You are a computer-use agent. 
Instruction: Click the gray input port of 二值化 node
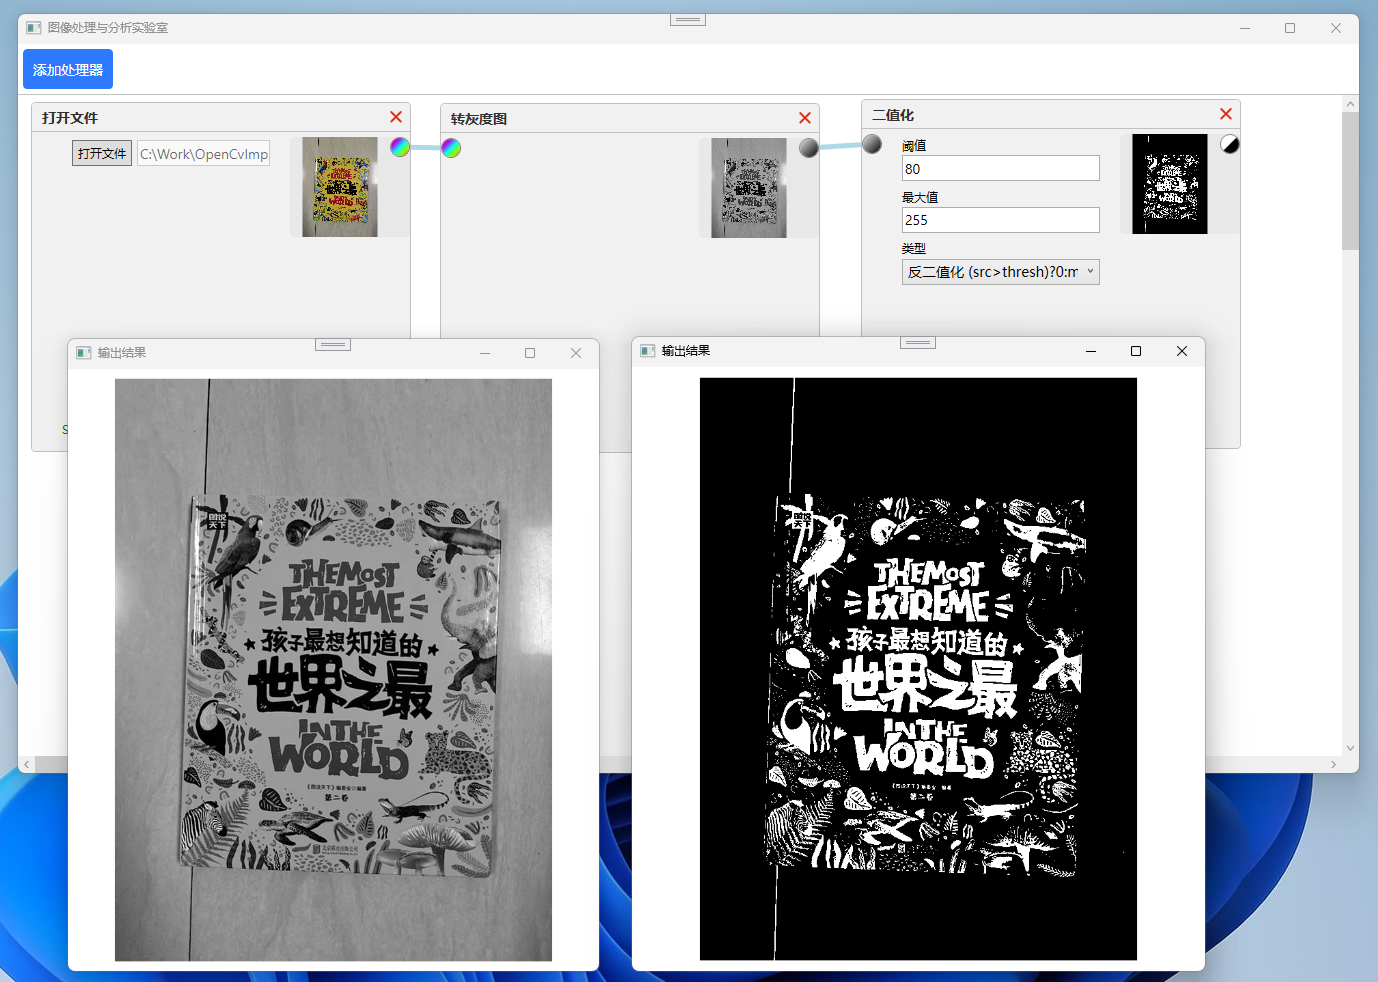pyautogui.click(x=872, y=144)
